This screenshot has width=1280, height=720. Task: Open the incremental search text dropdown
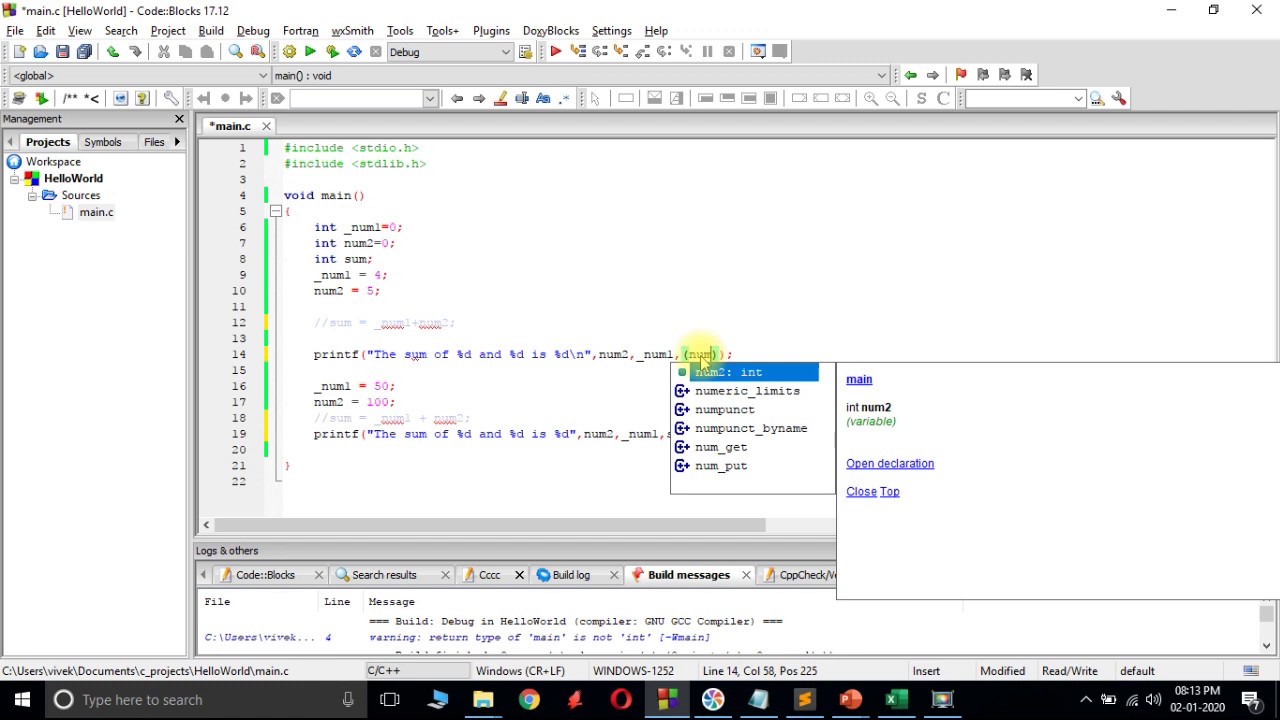click(430, 98)
